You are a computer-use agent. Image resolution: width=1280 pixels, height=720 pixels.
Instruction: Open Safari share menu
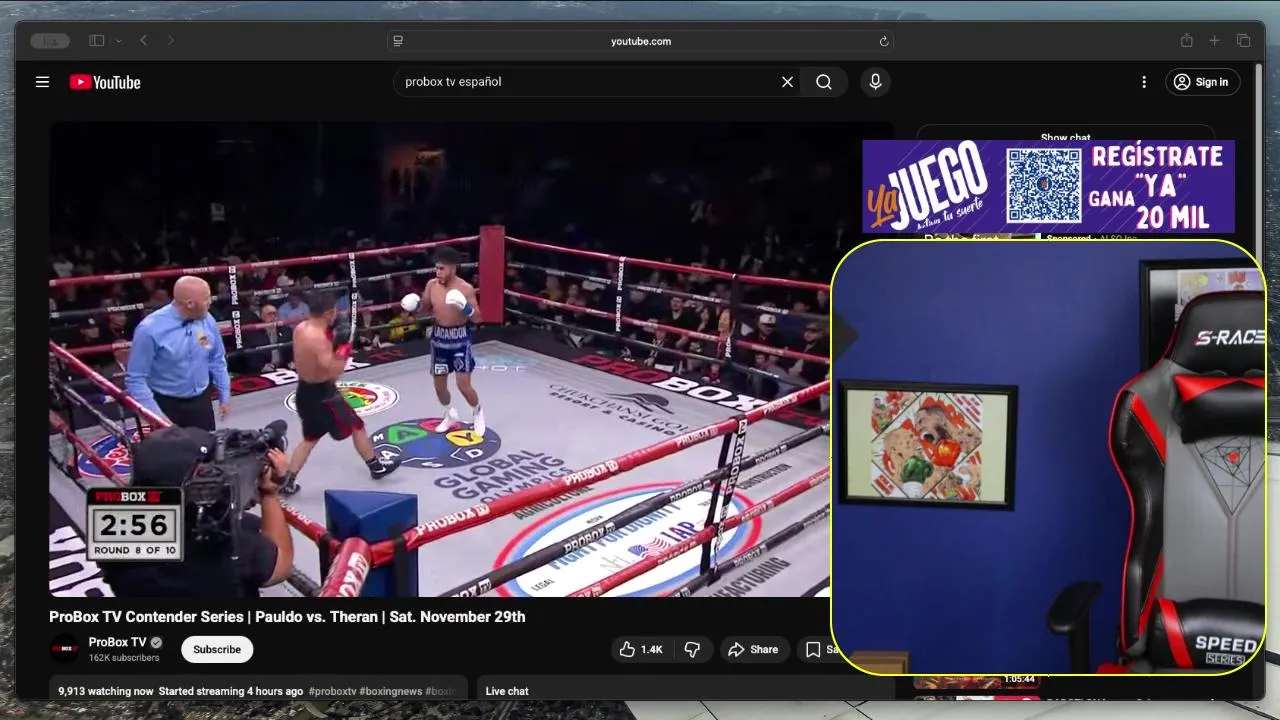pos(1186,41)
